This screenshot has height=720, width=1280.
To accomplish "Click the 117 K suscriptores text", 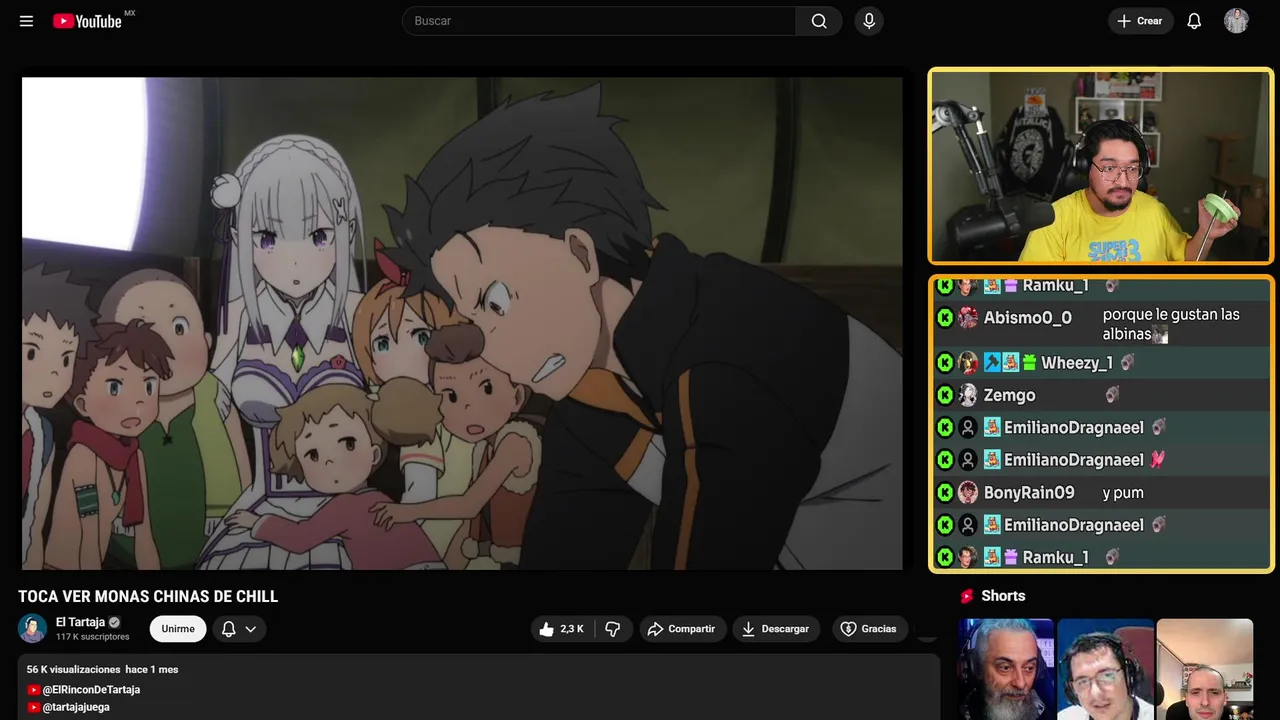I will (x=93, y=637).
